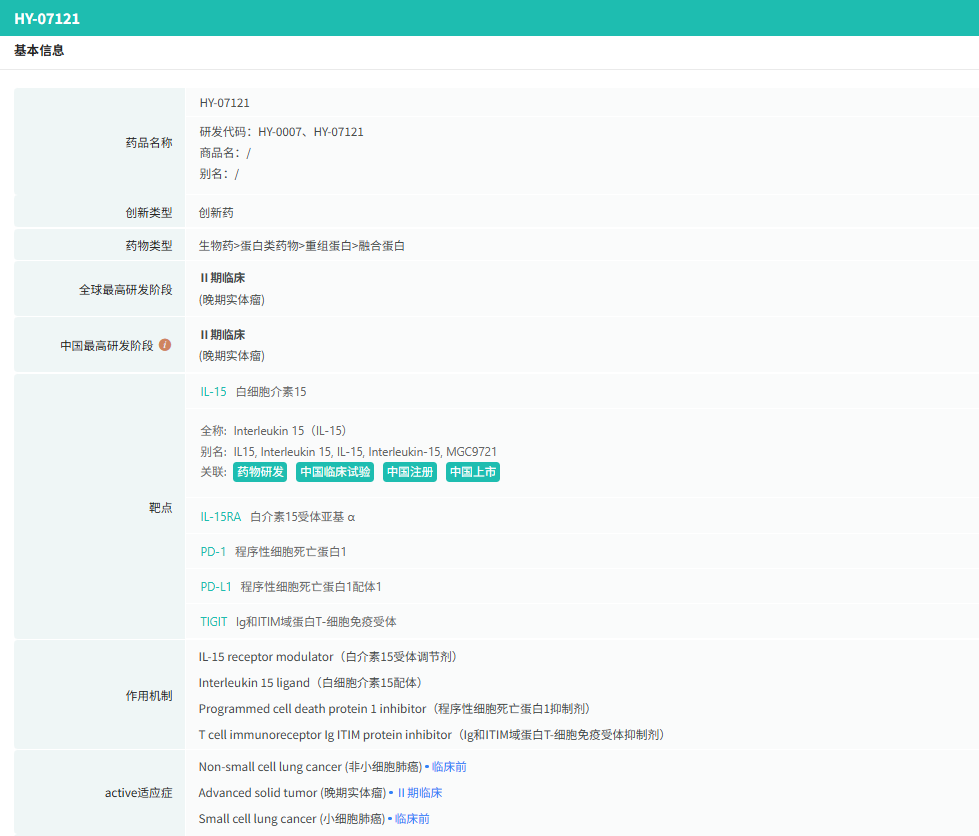Image resolution: width=979 pixels, height=836 pixels.
Task: Click 临床前 link for Small cell lung cancer
Action: 412,819
